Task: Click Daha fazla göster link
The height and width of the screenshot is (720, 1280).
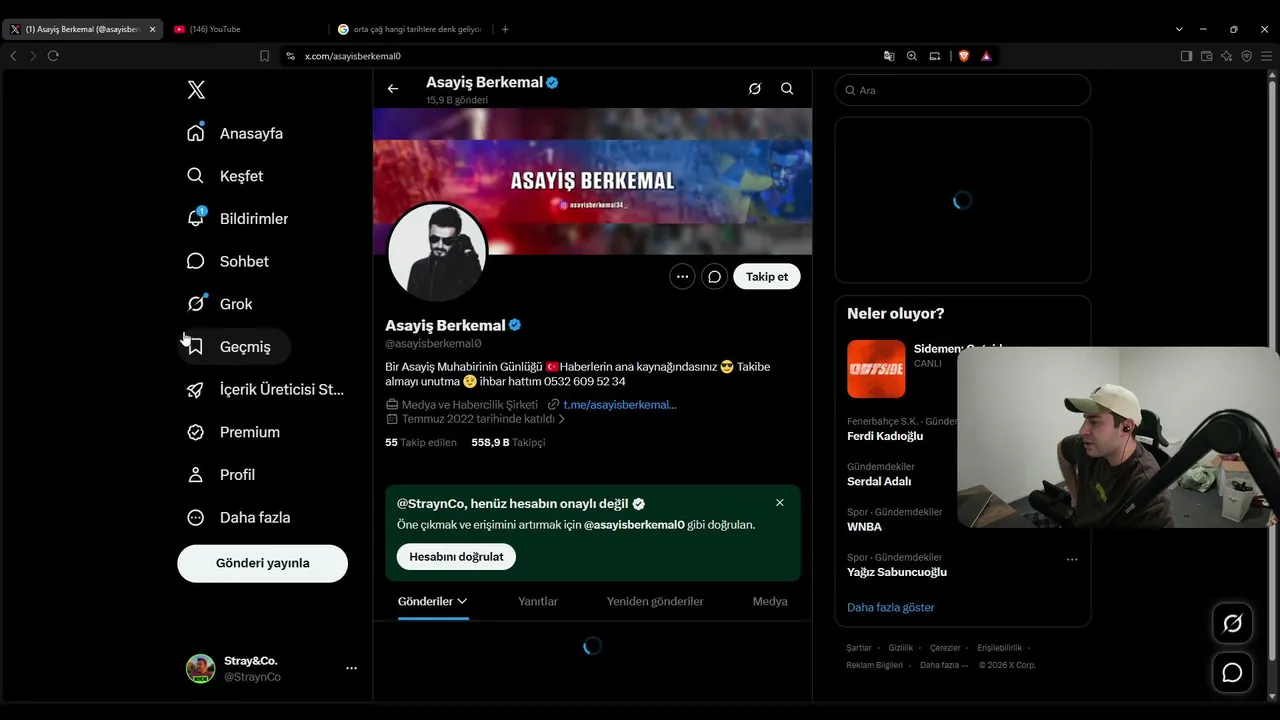Action: coord(891,607)
